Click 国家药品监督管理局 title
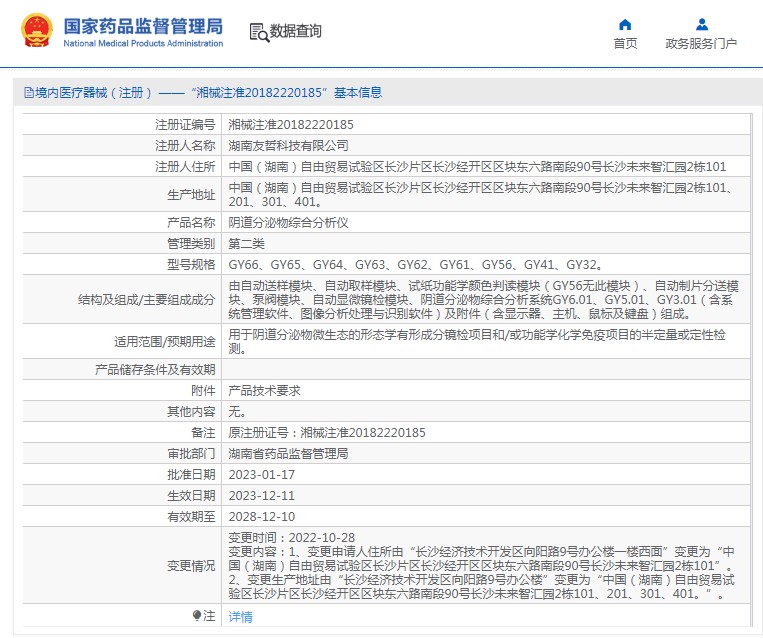 tap(143, 26)
